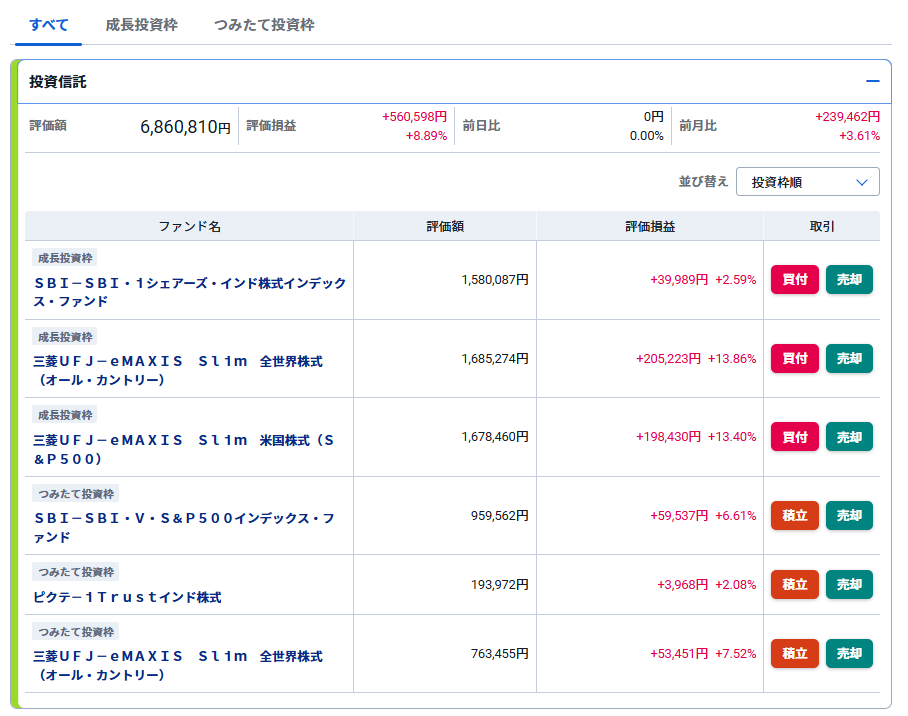Click the 評価額 column header in table
The width and height of the screenshot is (908, 716).
[x=445, y=226]
